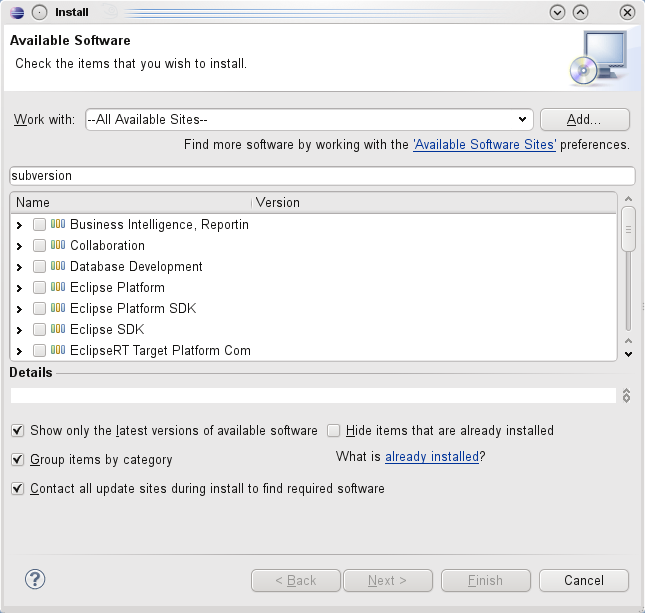This screenshot has width=645, height=613.
Task: Click the Next > button
Action: [388, 580]
